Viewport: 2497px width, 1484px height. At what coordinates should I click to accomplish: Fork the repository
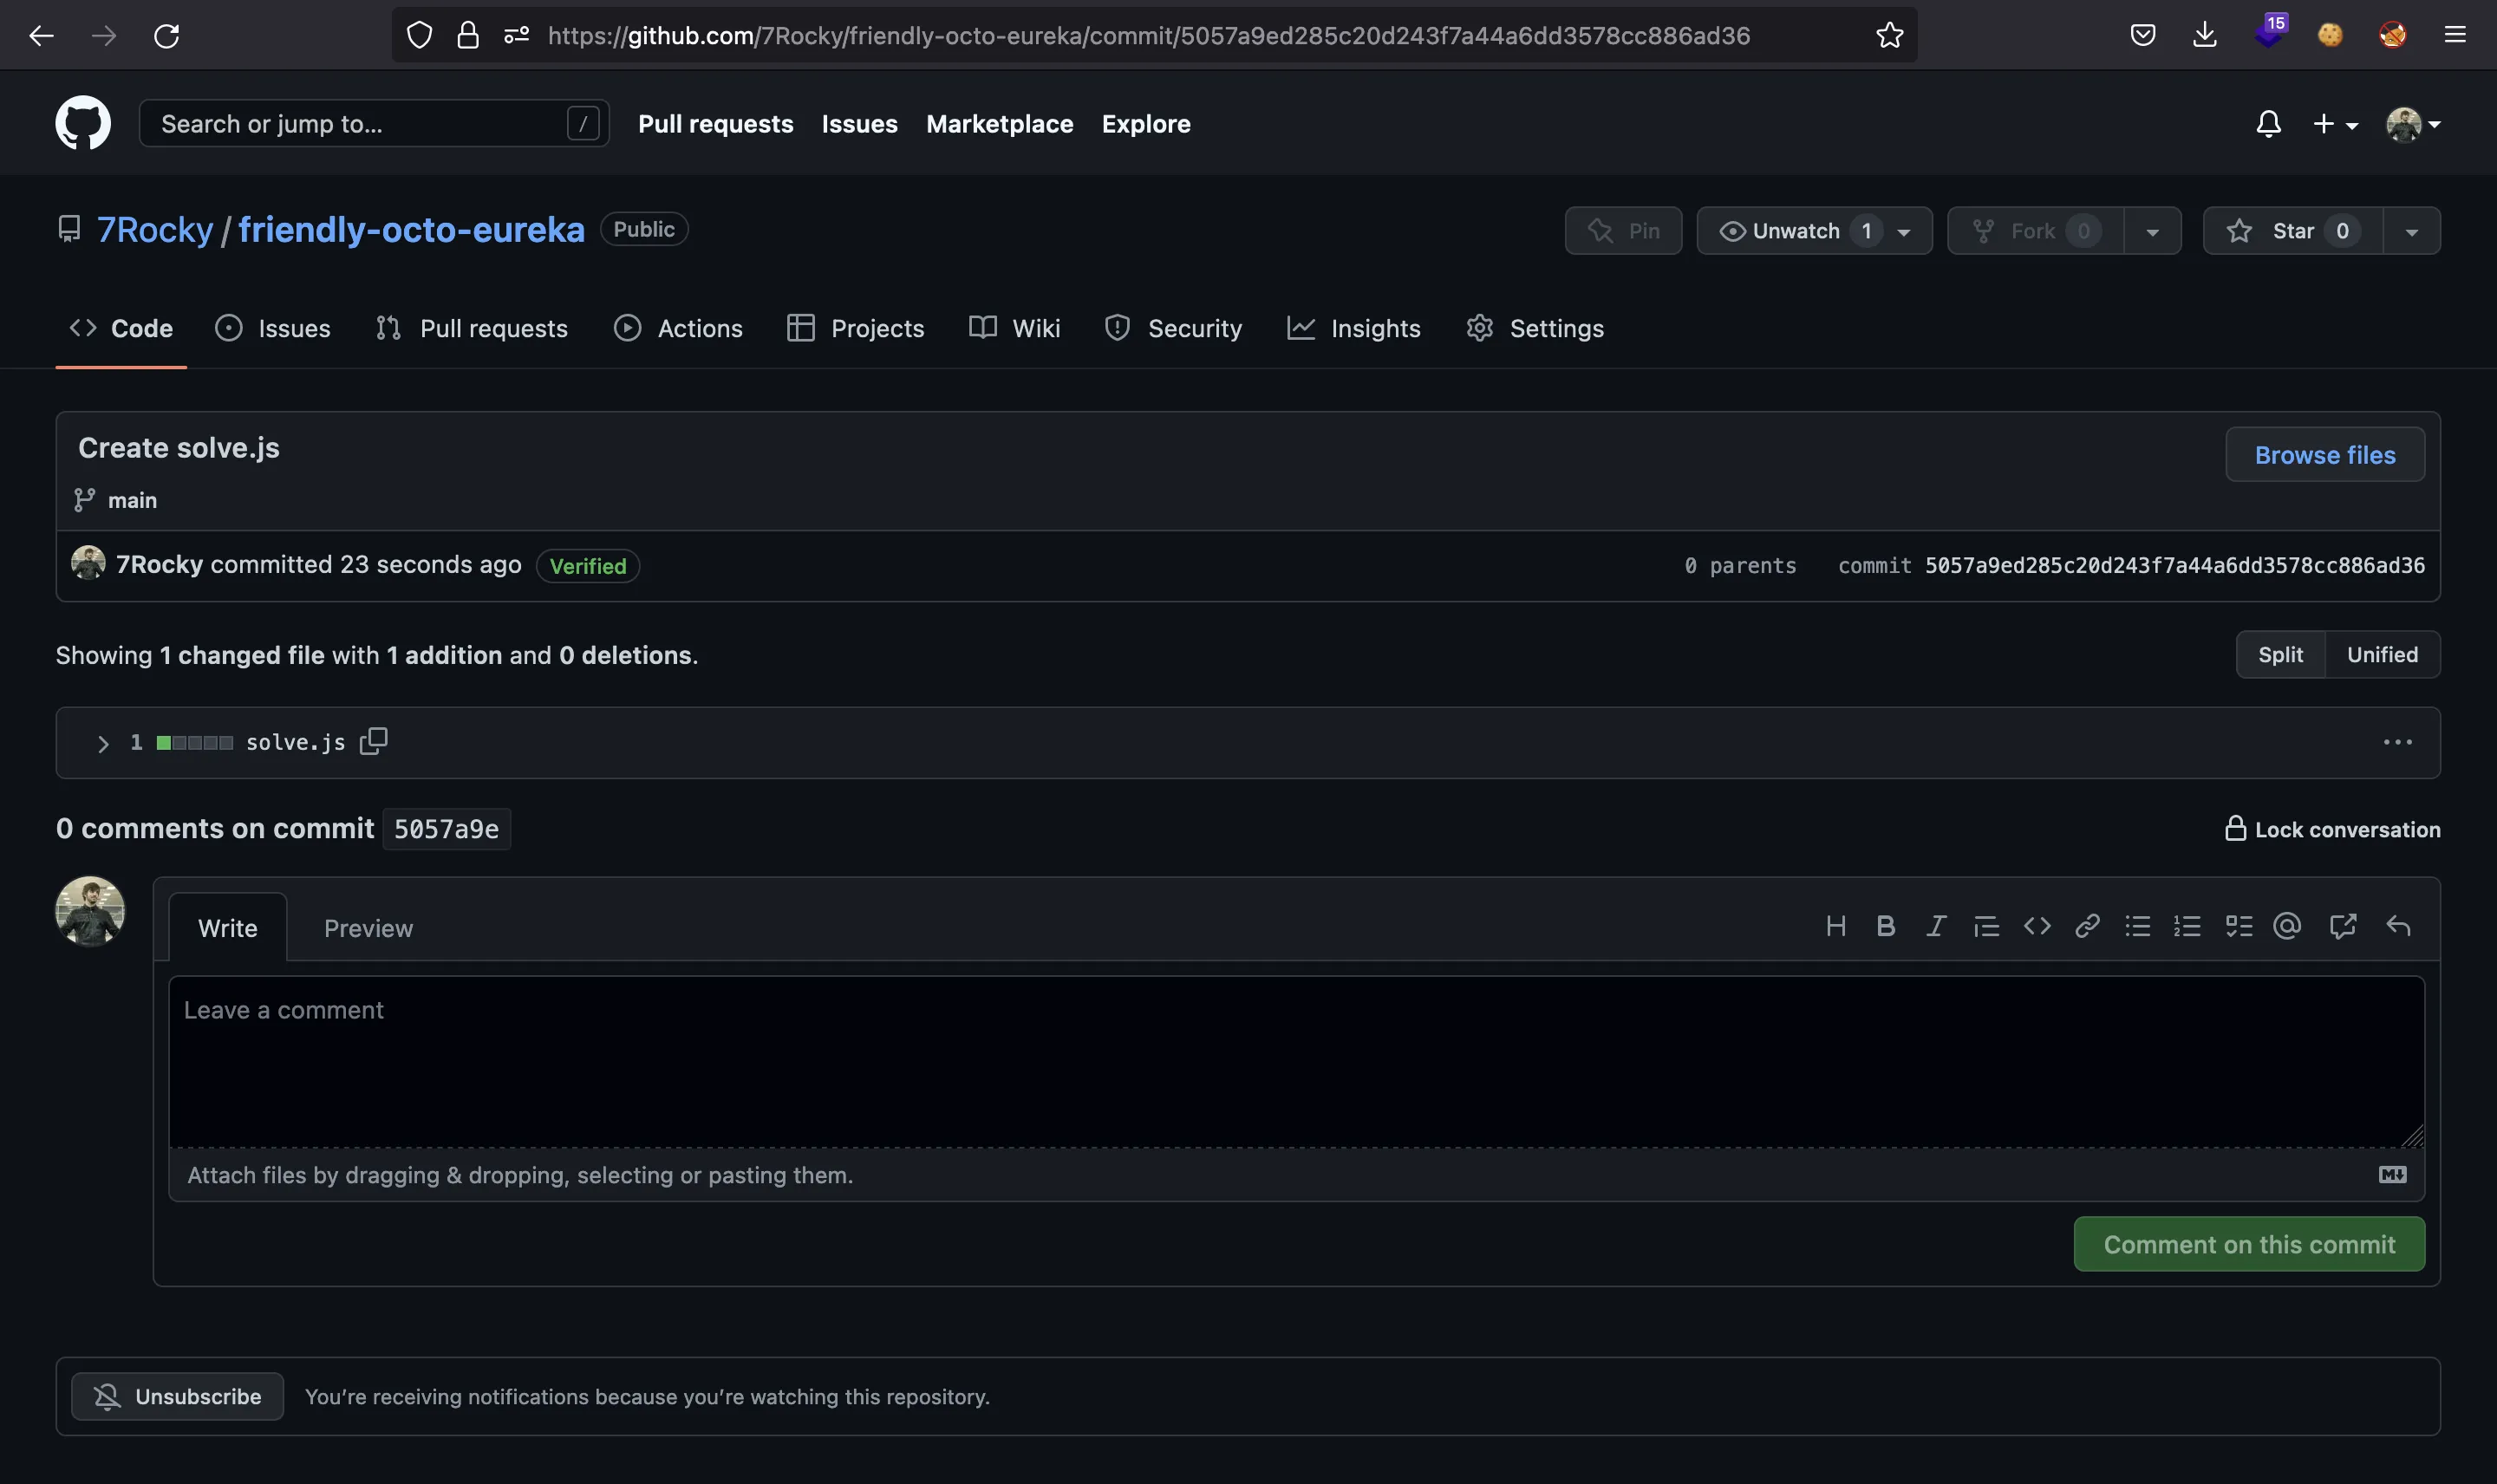pyautogui.click(x=2035, y=231)
